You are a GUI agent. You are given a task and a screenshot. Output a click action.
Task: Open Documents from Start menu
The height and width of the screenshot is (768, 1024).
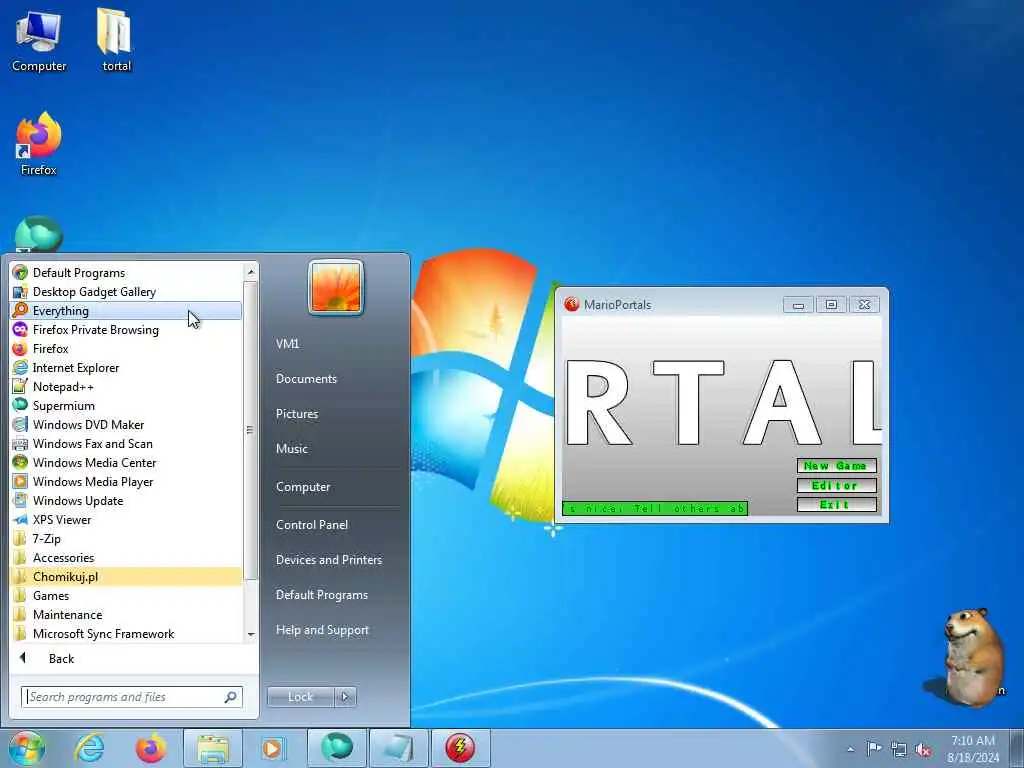point(306,379)
